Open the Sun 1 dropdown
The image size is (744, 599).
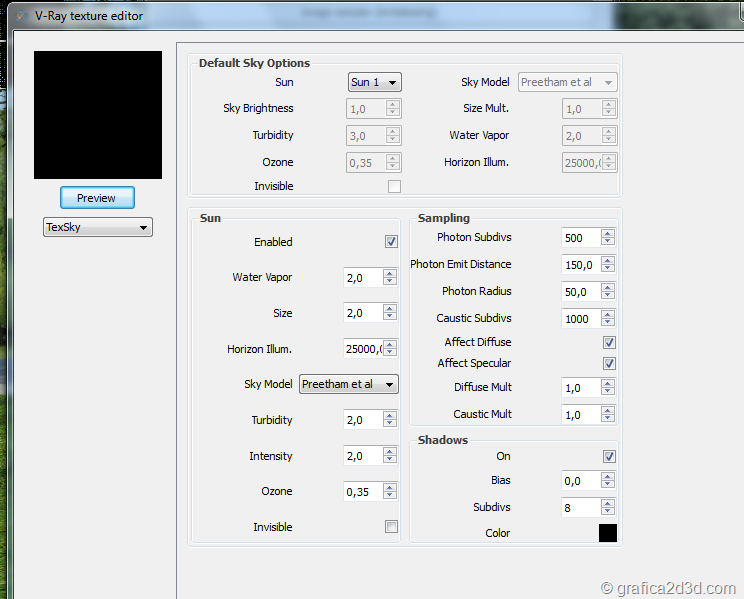pos(375,82)
